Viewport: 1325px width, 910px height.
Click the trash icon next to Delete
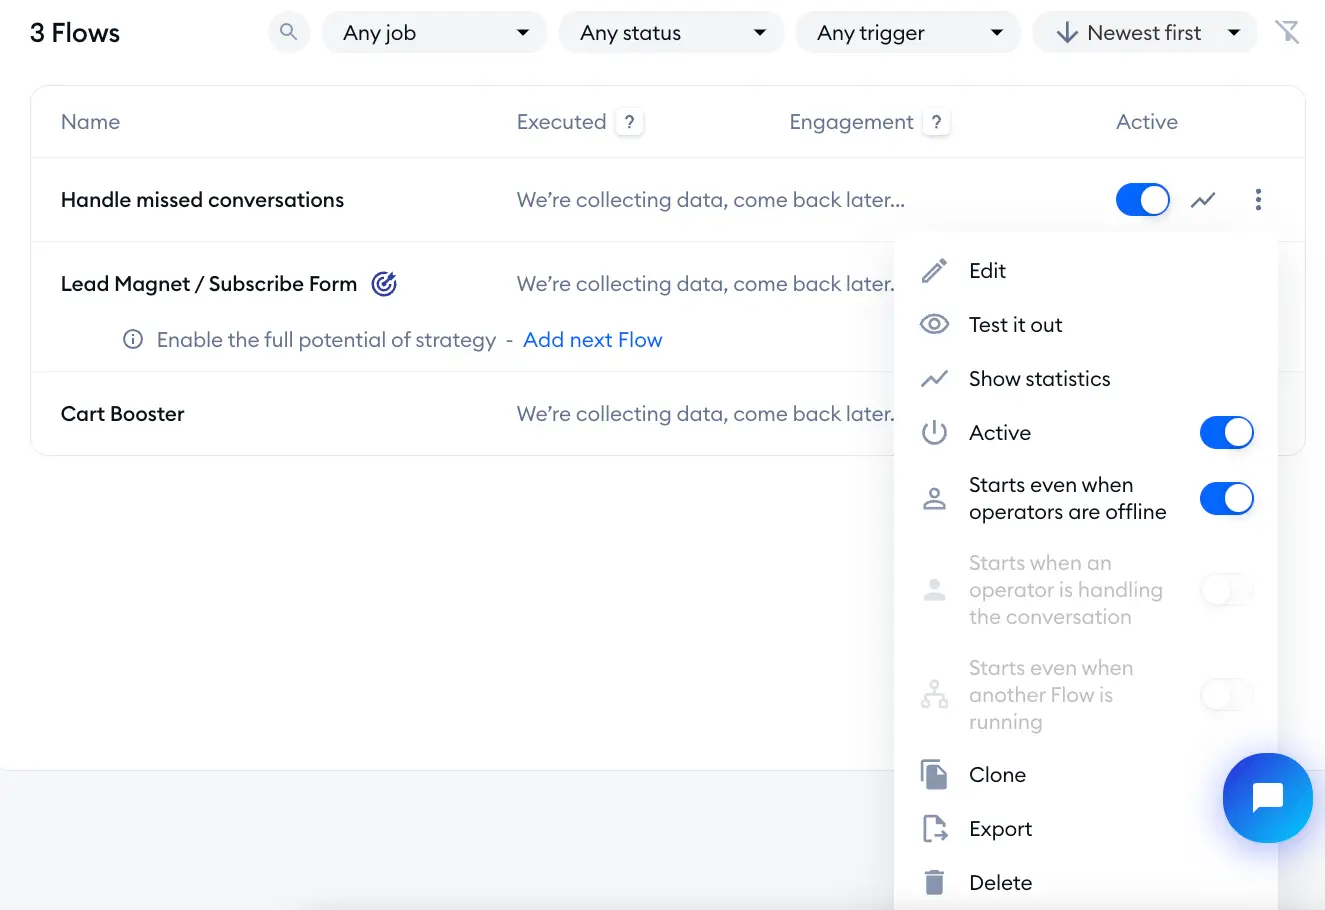(x=934, y=883)
